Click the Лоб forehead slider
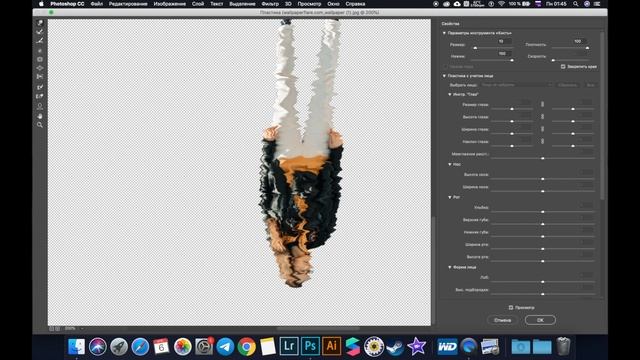This screenshot has width=640, height=360. click(x=543, y=282)
